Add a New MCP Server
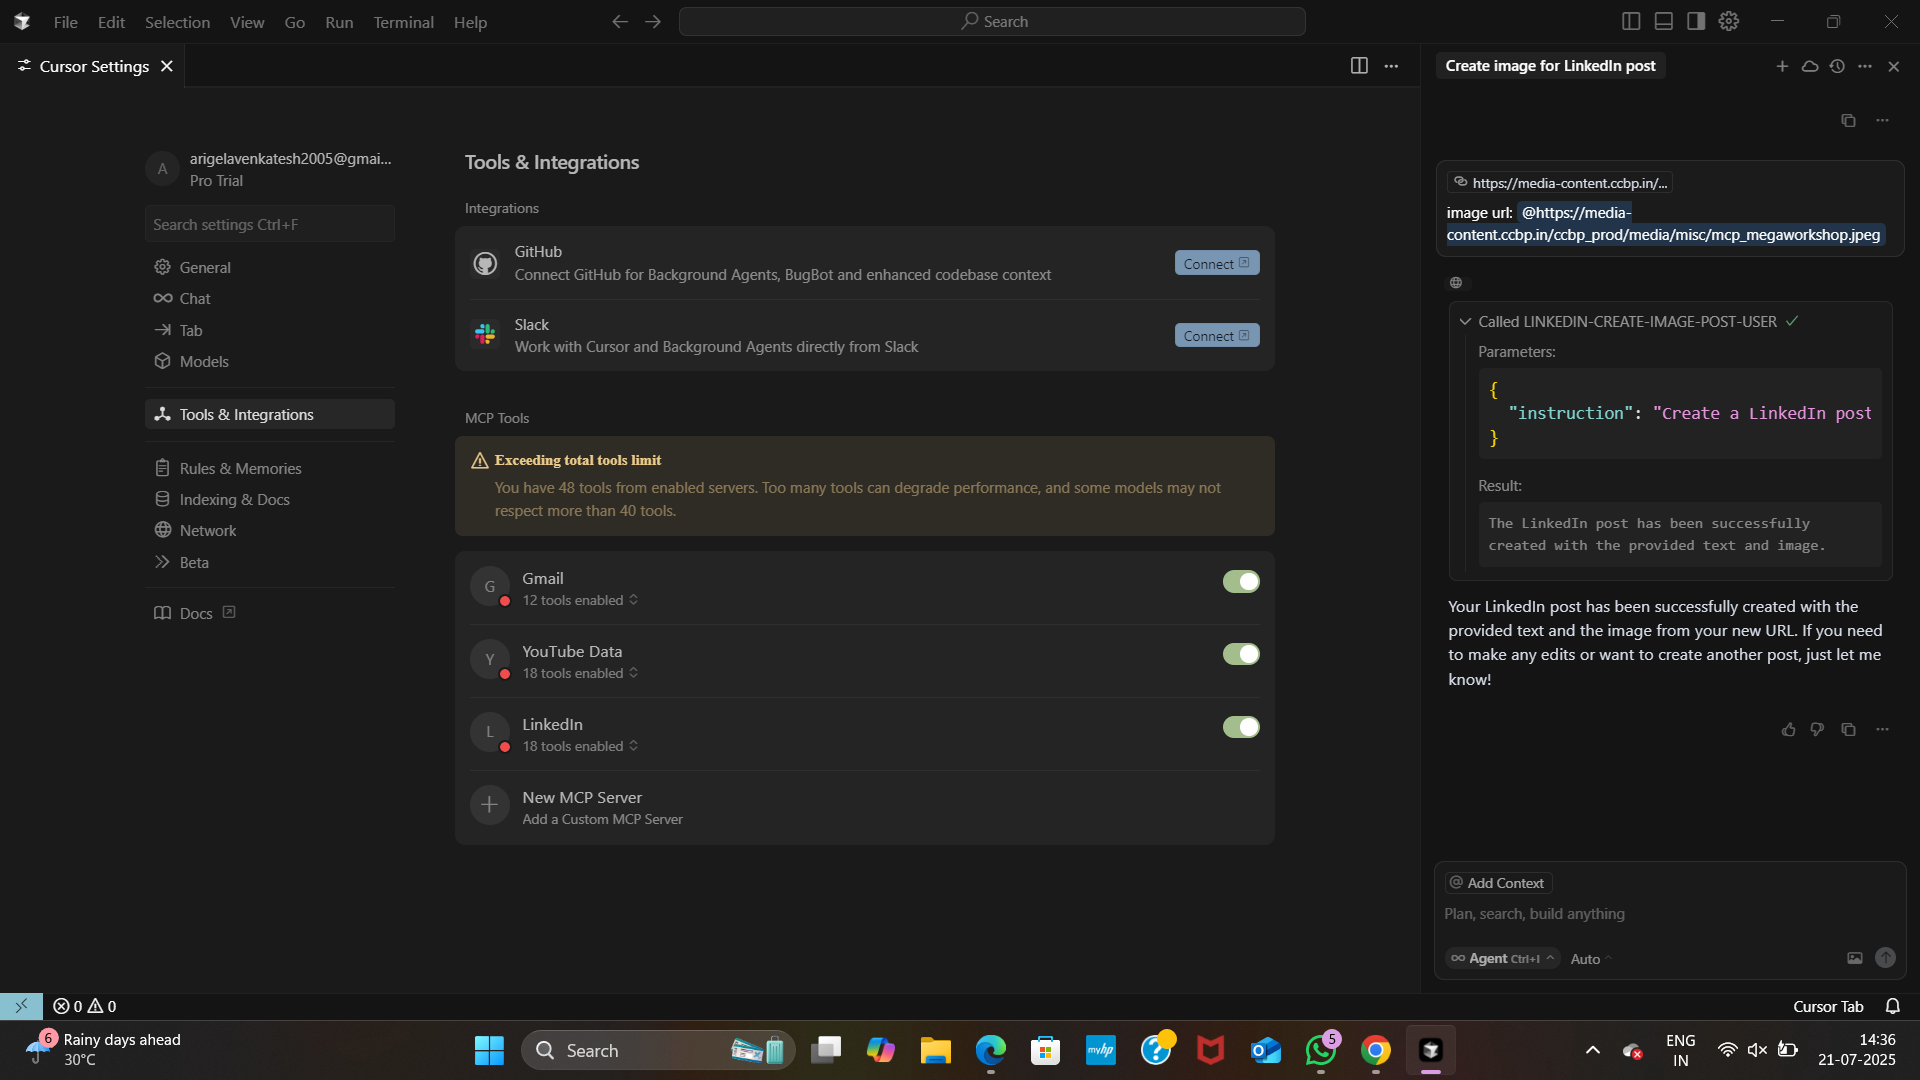1920x1080 pixels. [864, 807]
